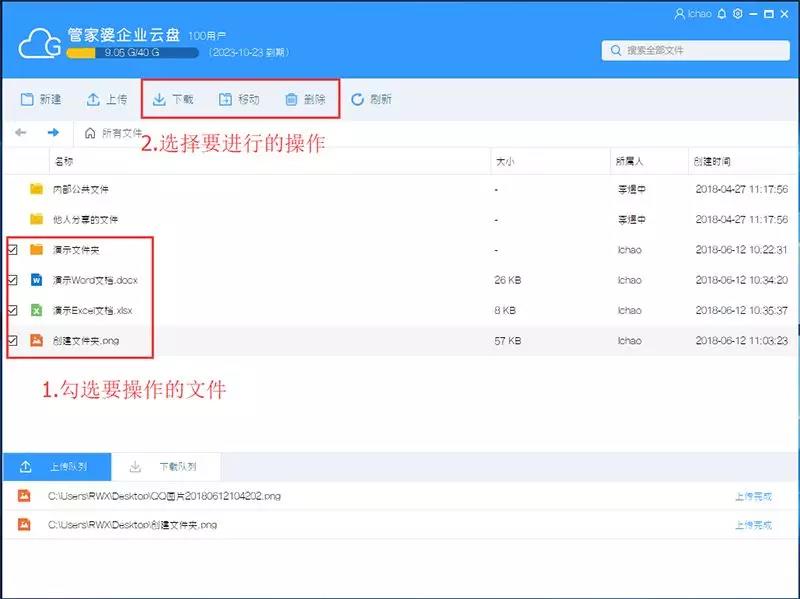800x599 pixels.
Task: Click the 刷新 (refresh) toolbar button
Action: click(371, 99)
